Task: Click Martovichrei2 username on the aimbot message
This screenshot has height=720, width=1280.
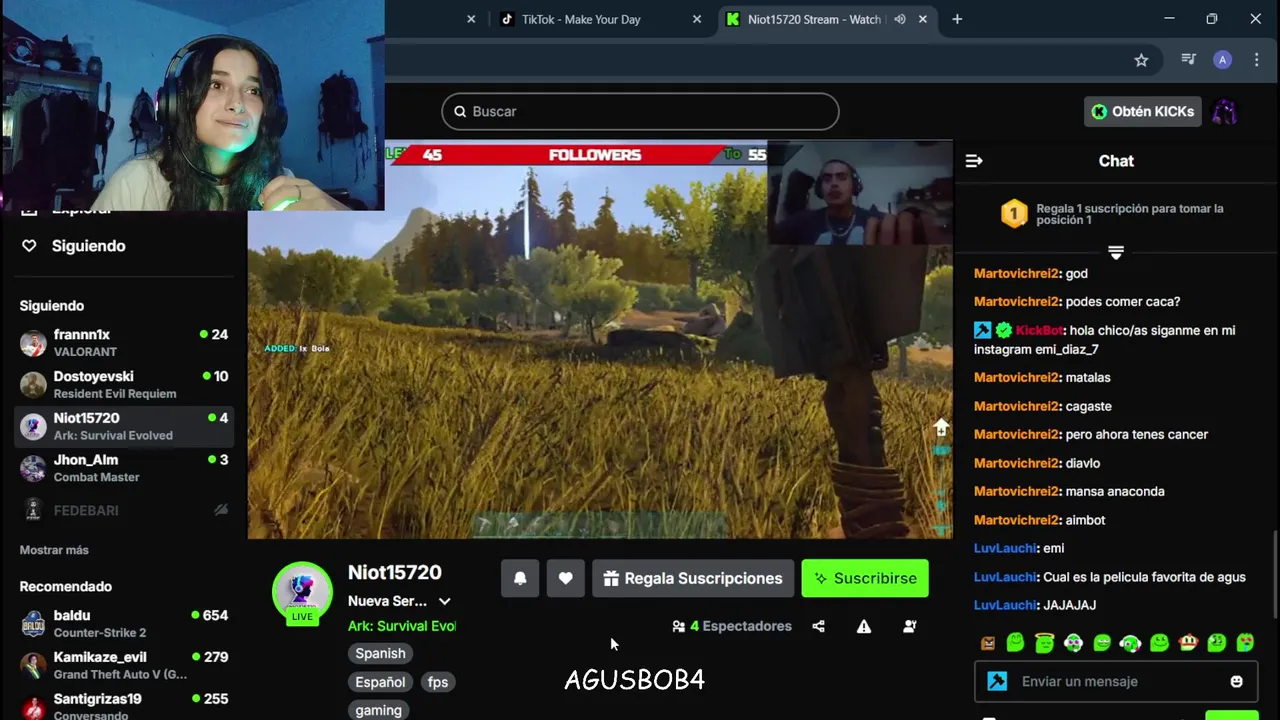Action: pyautogui.click(x=1016, y=520)
